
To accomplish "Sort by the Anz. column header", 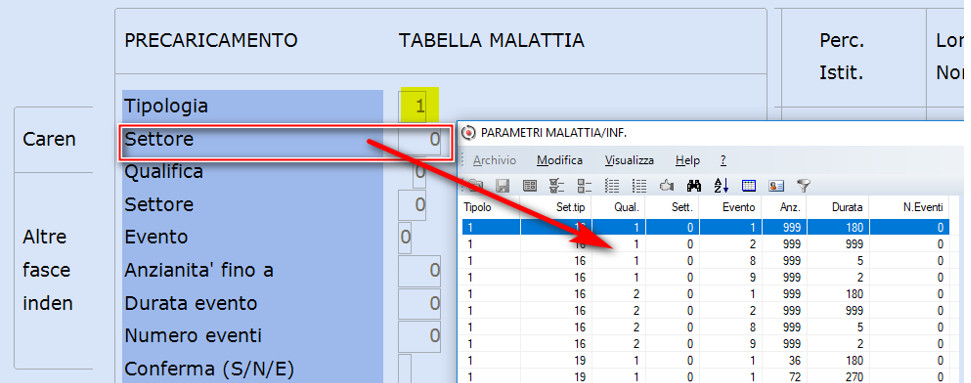I will tap(785, 208).
